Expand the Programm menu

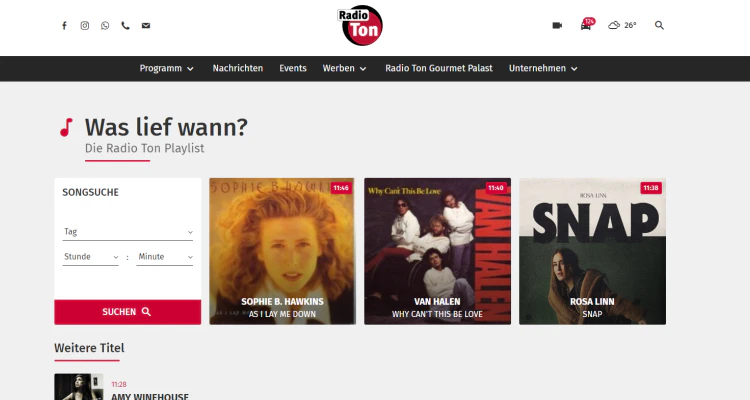pos(166,68)
